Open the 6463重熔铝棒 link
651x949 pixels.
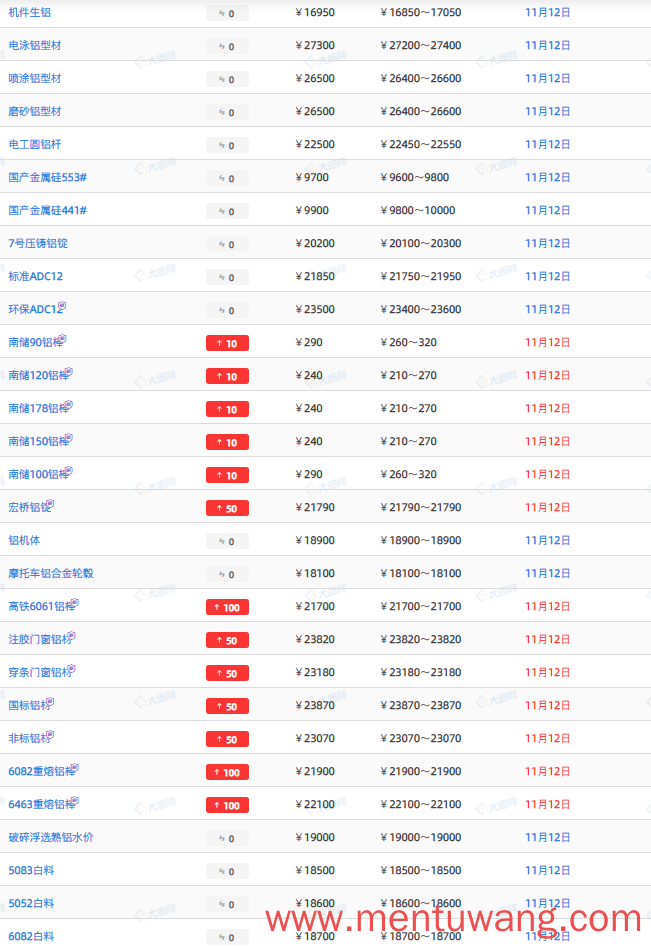coord(40,804)
